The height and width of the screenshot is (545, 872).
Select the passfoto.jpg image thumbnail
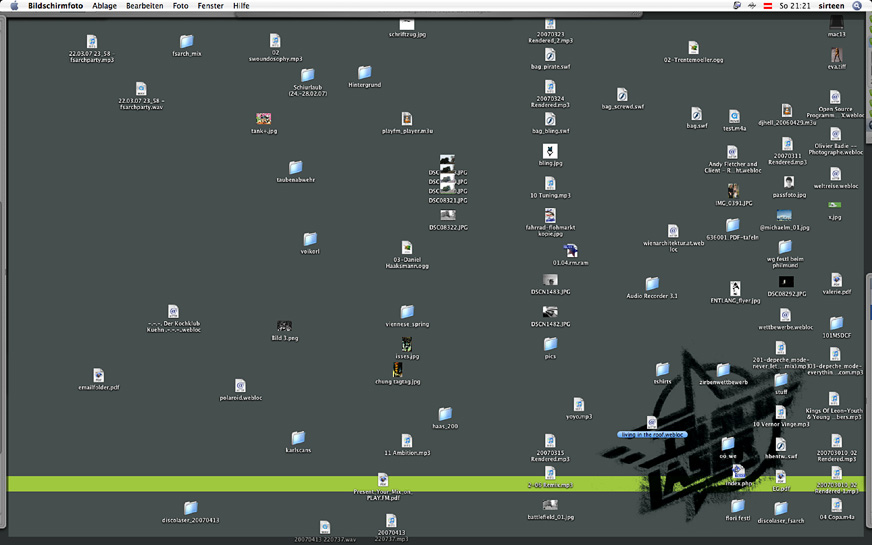tap(789, 183)
